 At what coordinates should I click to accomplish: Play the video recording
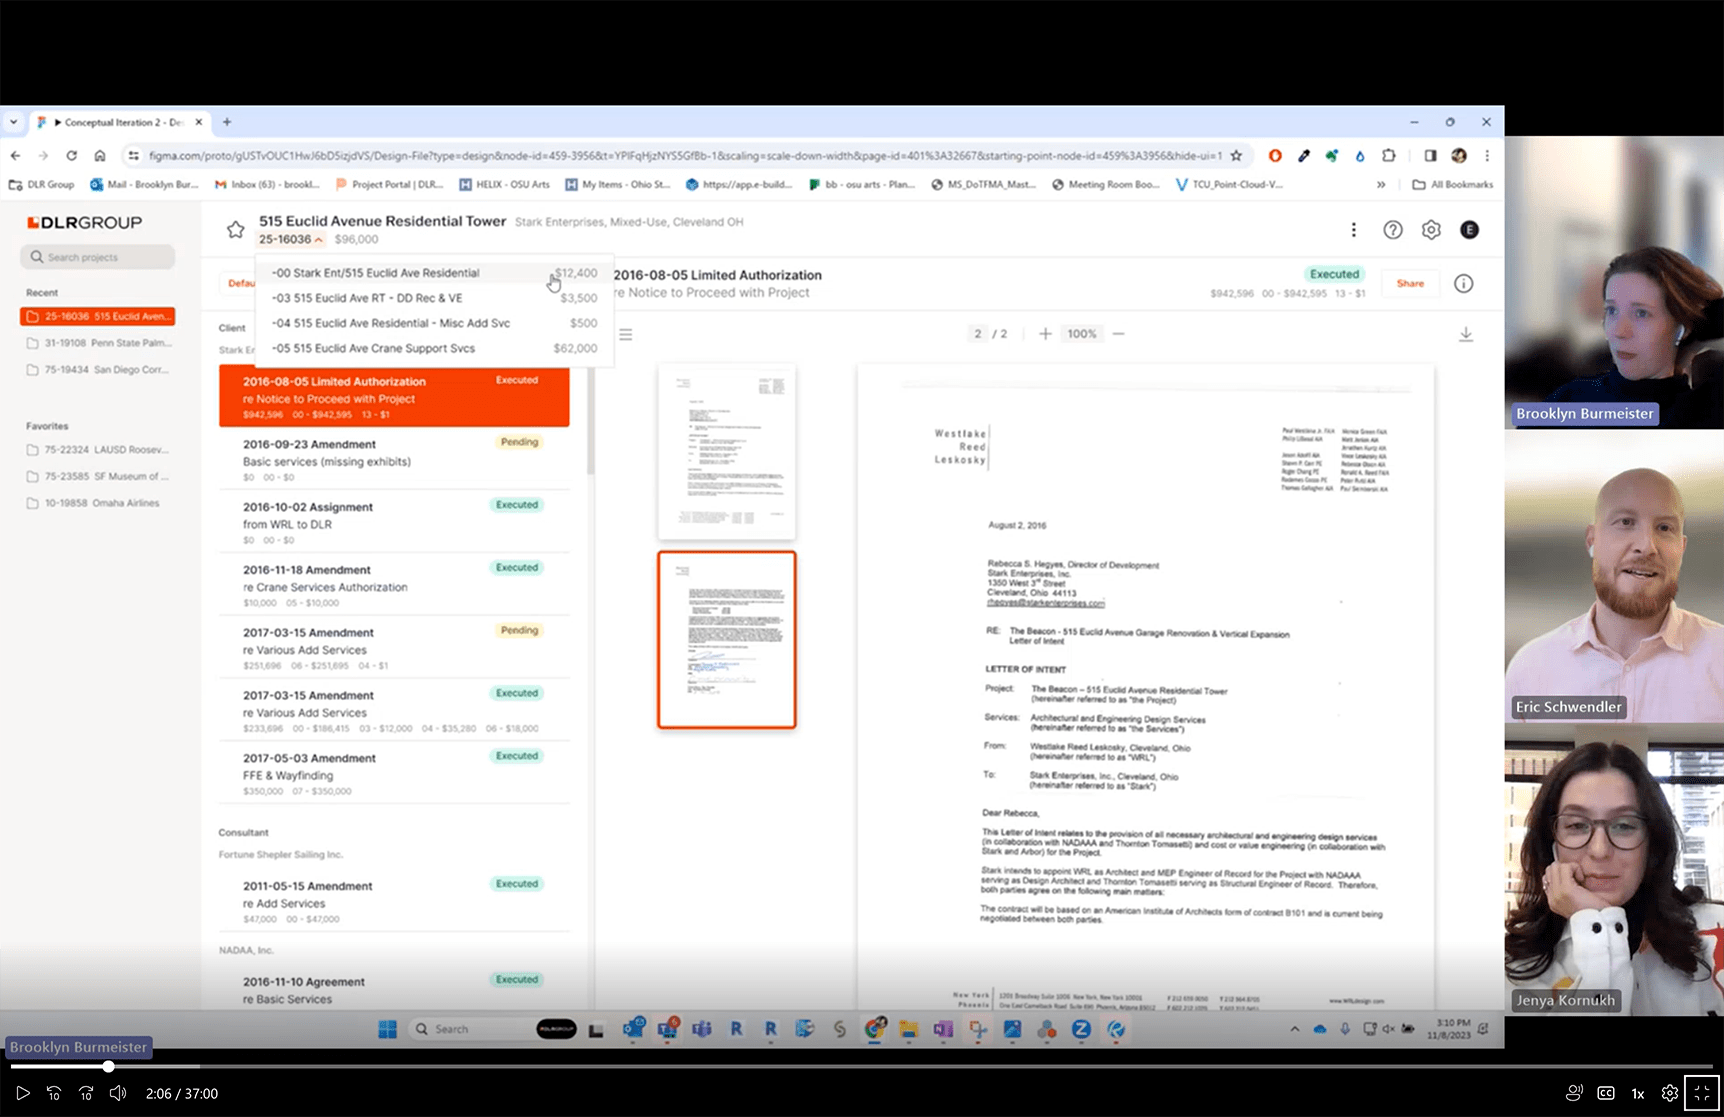[23, 1093]
